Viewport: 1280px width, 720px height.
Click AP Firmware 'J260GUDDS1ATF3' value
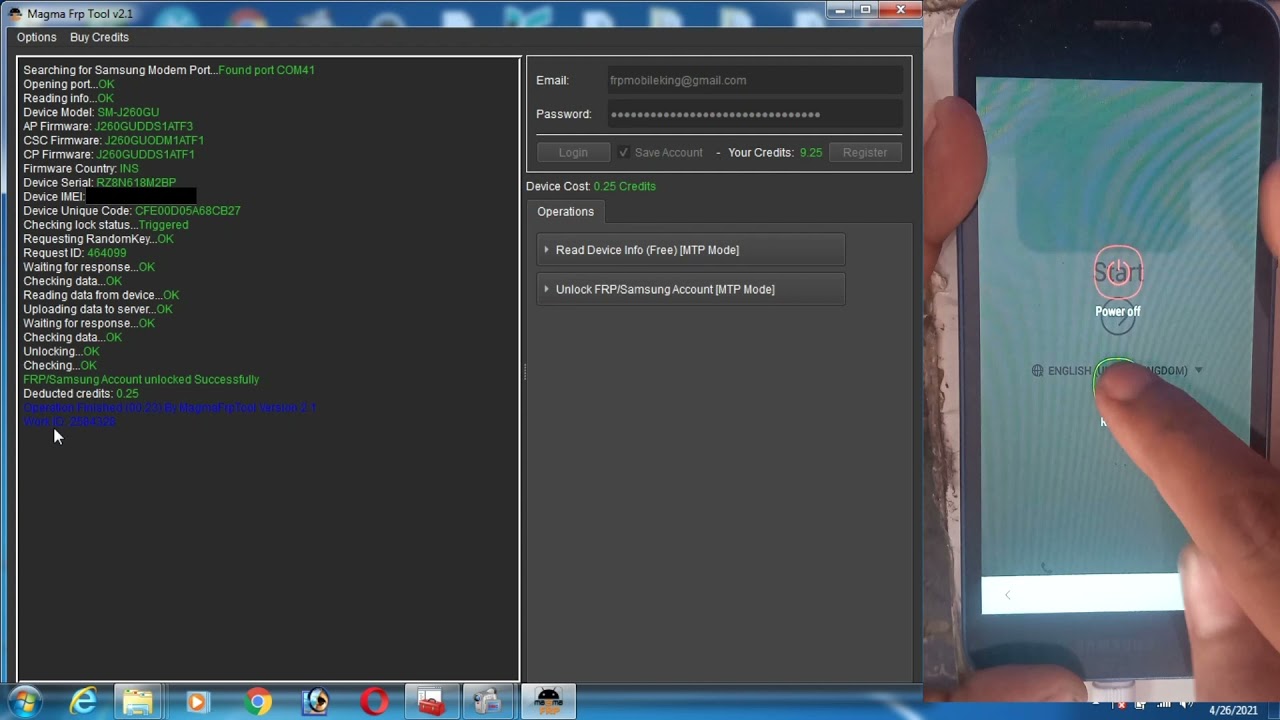click(x=144, y=126)
